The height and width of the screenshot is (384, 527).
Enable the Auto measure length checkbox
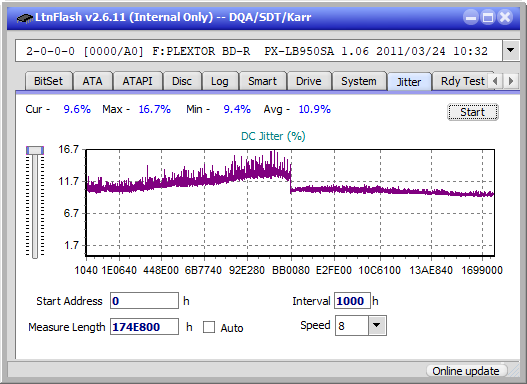(x=209, y=327)
